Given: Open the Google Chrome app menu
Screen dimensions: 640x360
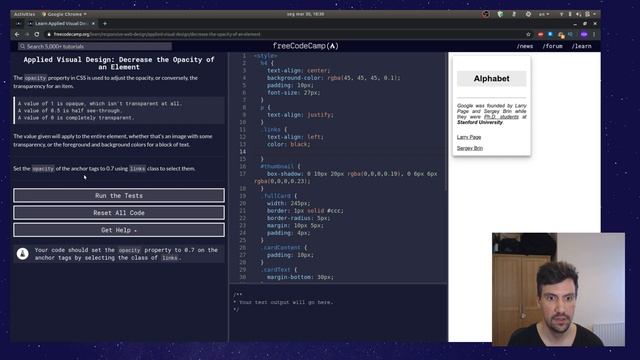Looking at the screenshot, I should 64,14.
